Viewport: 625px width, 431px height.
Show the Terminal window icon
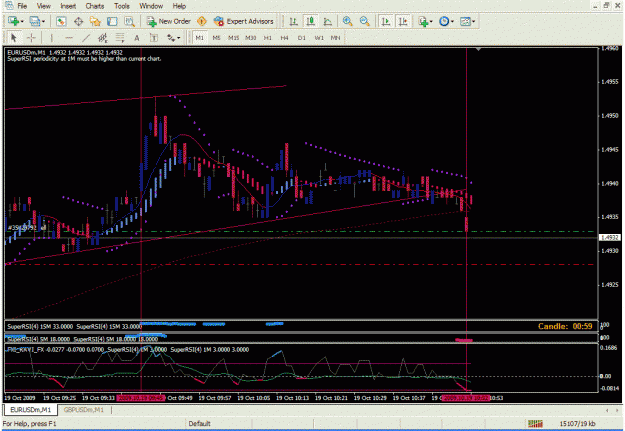click(x=112, y=21)
